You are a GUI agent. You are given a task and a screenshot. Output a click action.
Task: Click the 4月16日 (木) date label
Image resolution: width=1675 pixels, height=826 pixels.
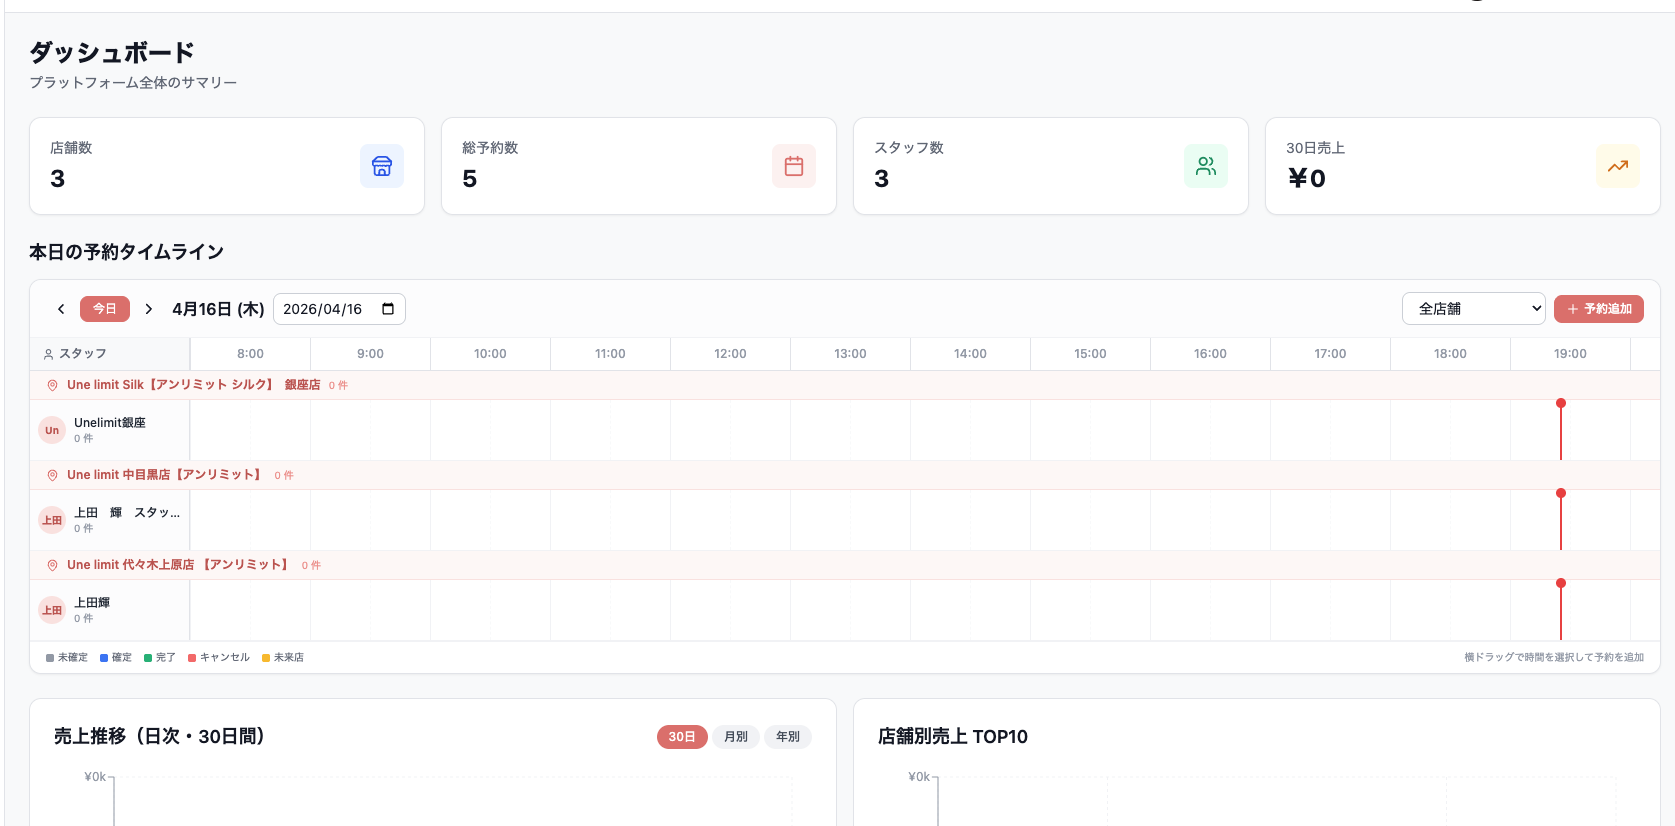(x=218, y=309)
